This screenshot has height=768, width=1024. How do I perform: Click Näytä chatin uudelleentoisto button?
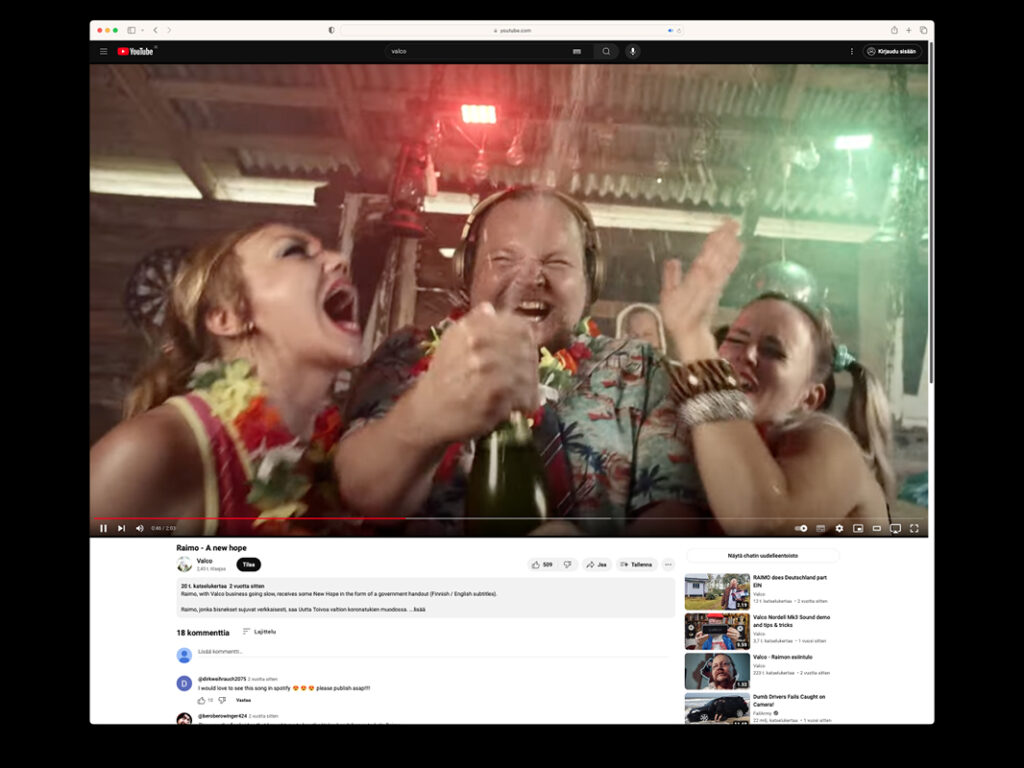click(x=762, y=556)
